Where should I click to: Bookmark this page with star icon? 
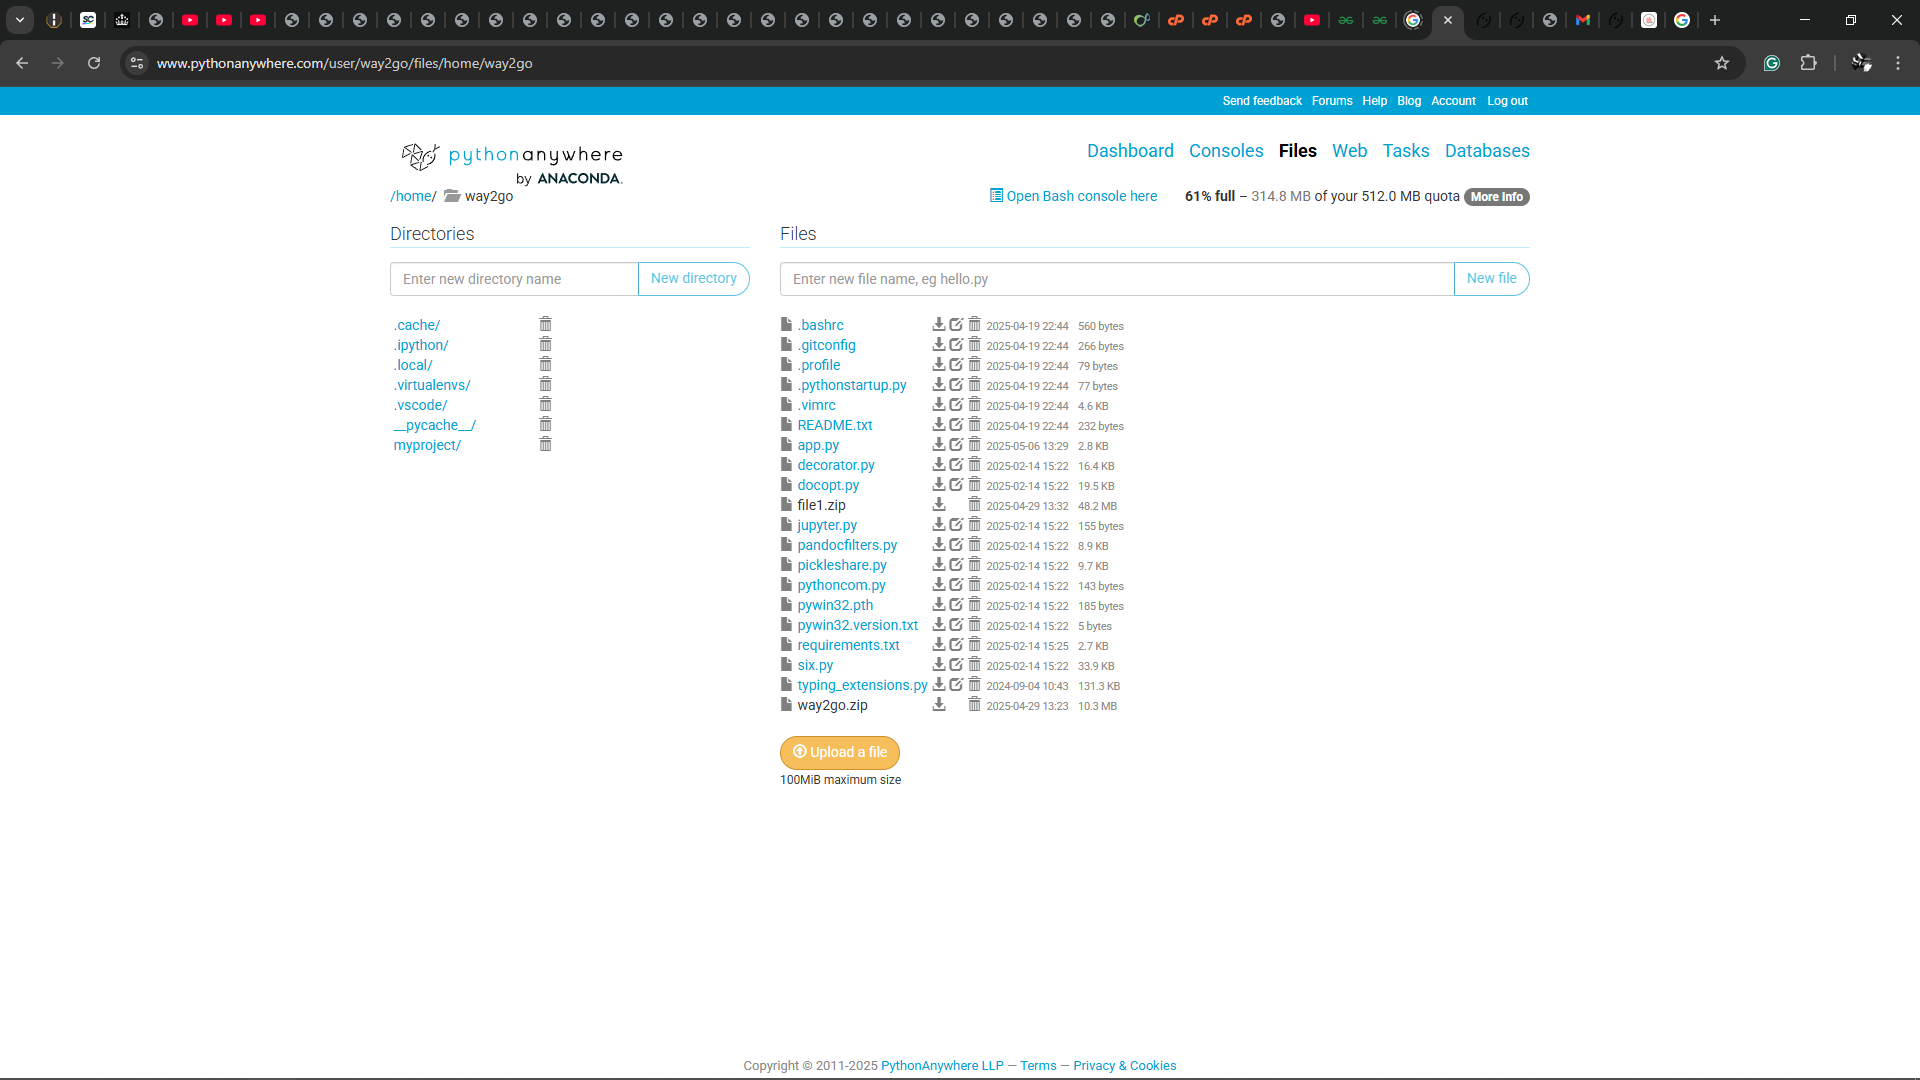click(x=1721, y=63)
